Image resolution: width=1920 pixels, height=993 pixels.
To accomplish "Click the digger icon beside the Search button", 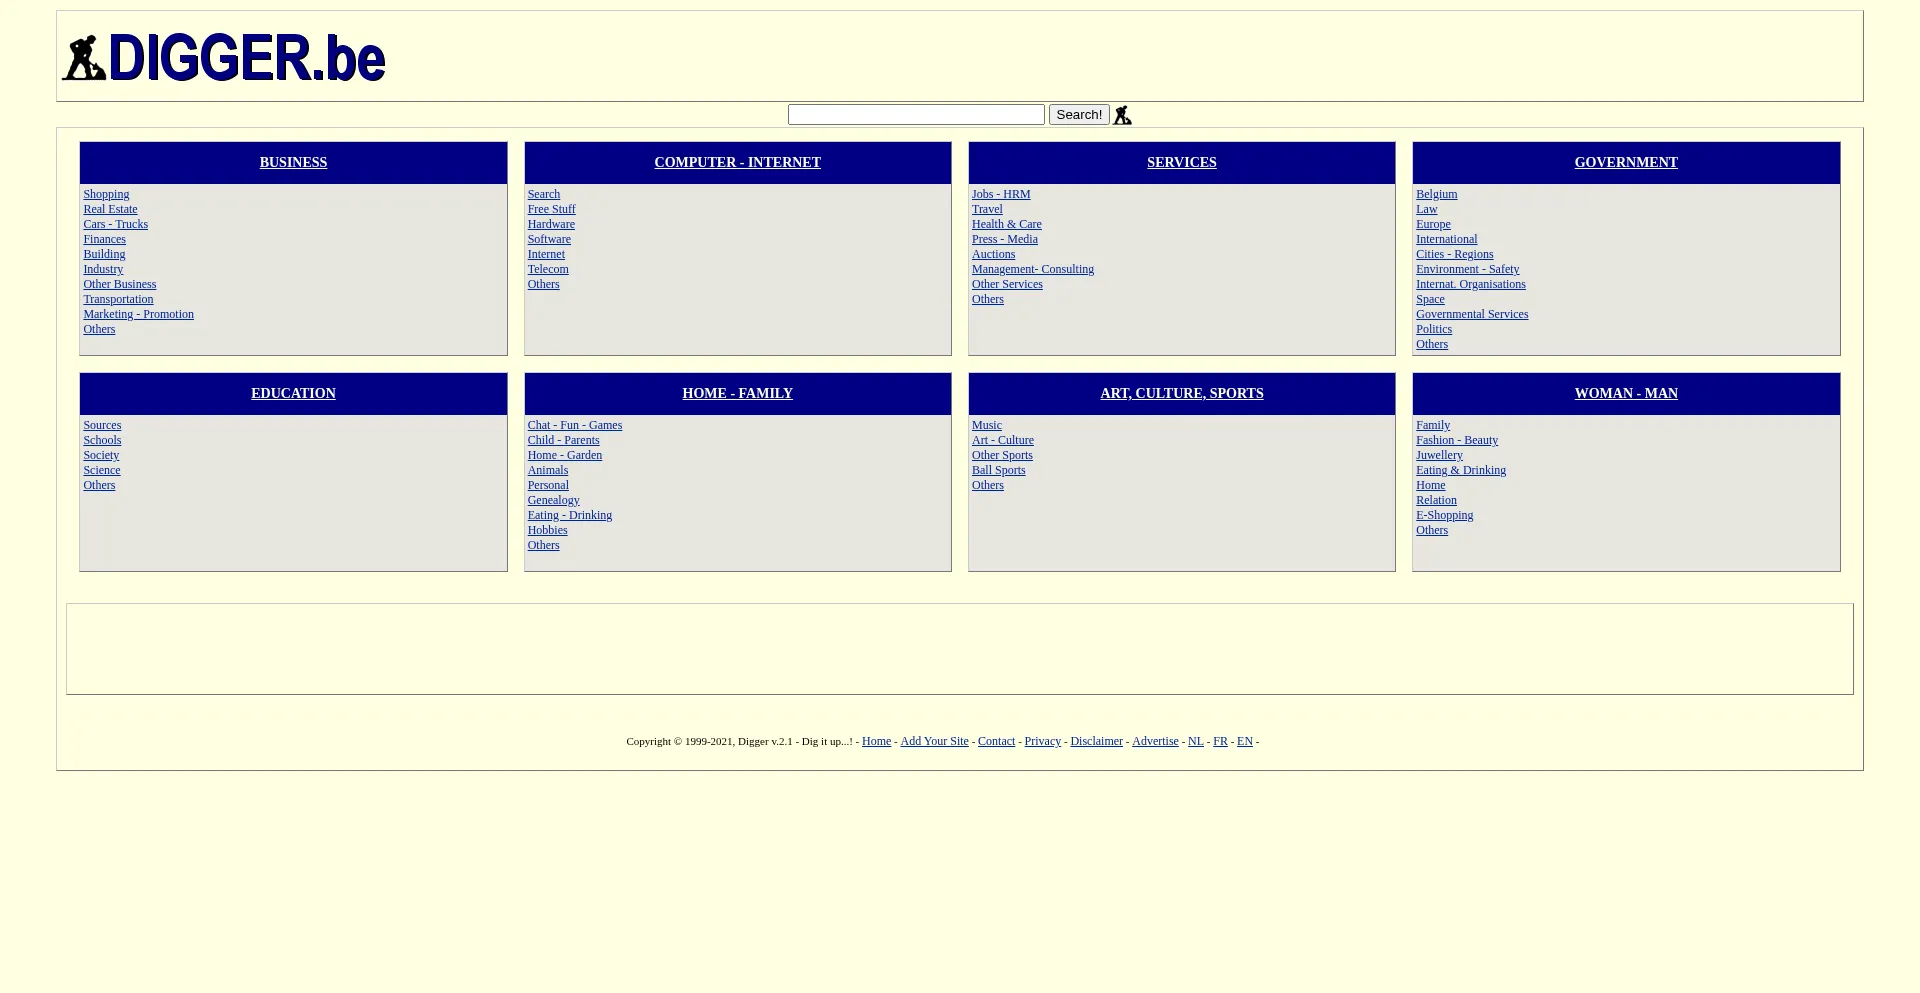I will click(1122, 115).
